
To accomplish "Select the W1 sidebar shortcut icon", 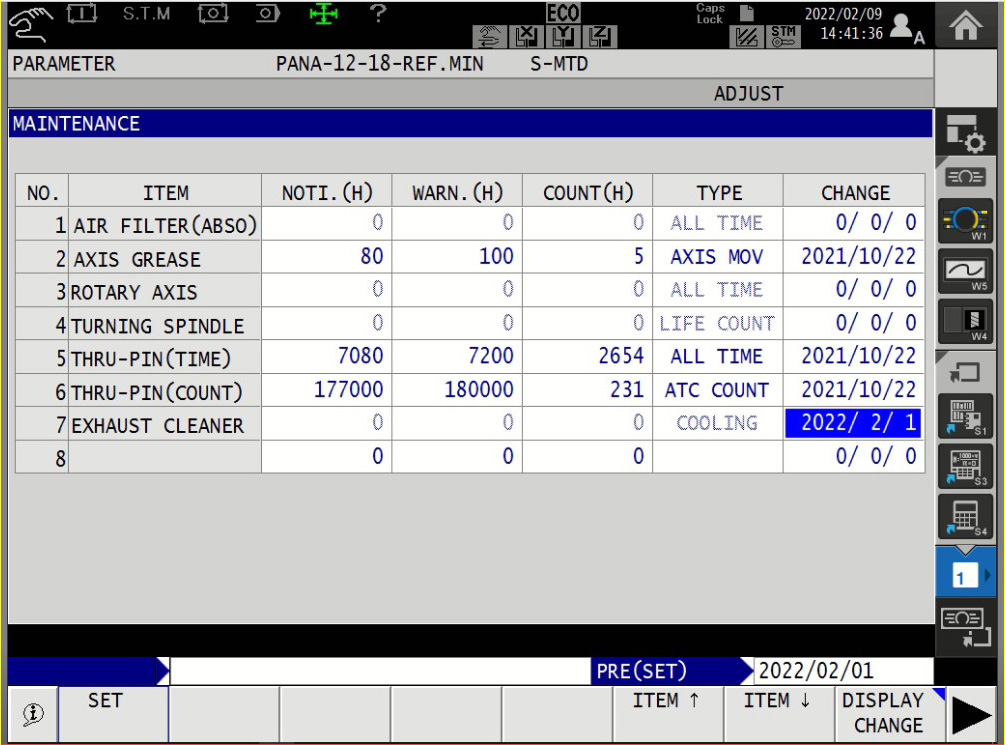I will click(966, 221).
